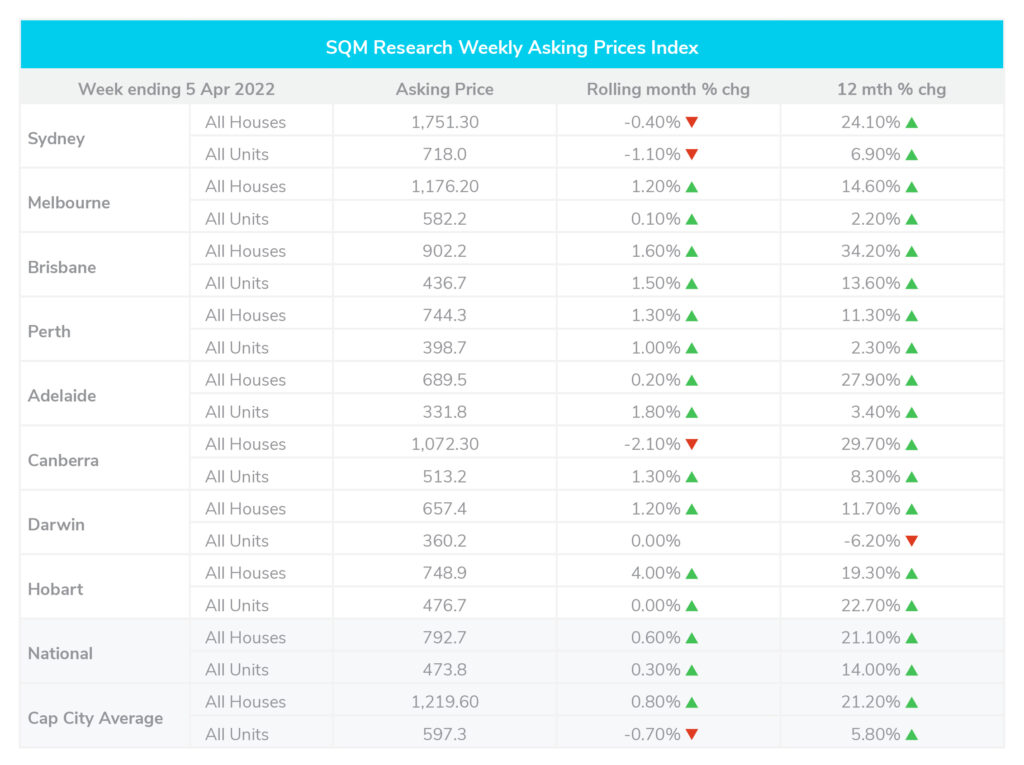Click the red down arrow beside -1.10%
The width and height of the screenshot is (1024, 765).
pyautogui.click(x=692, y=154)
